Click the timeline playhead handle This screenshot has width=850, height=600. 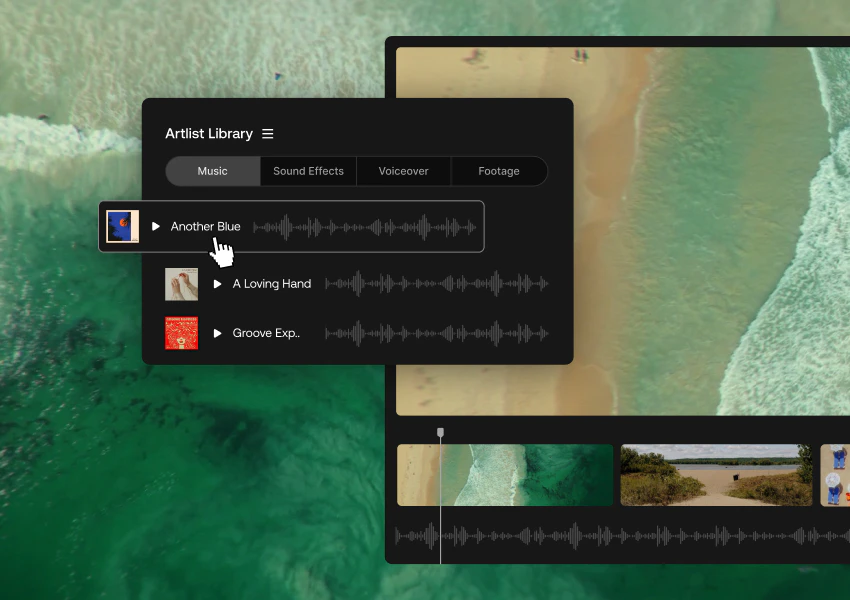[x=440, y=432]
